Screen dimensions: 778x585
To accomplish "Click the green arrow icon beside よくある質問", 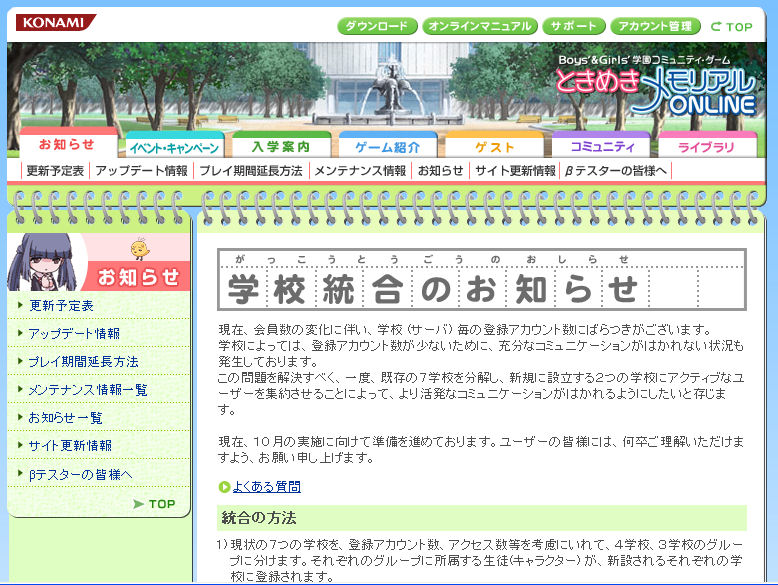I will [224, 487].
